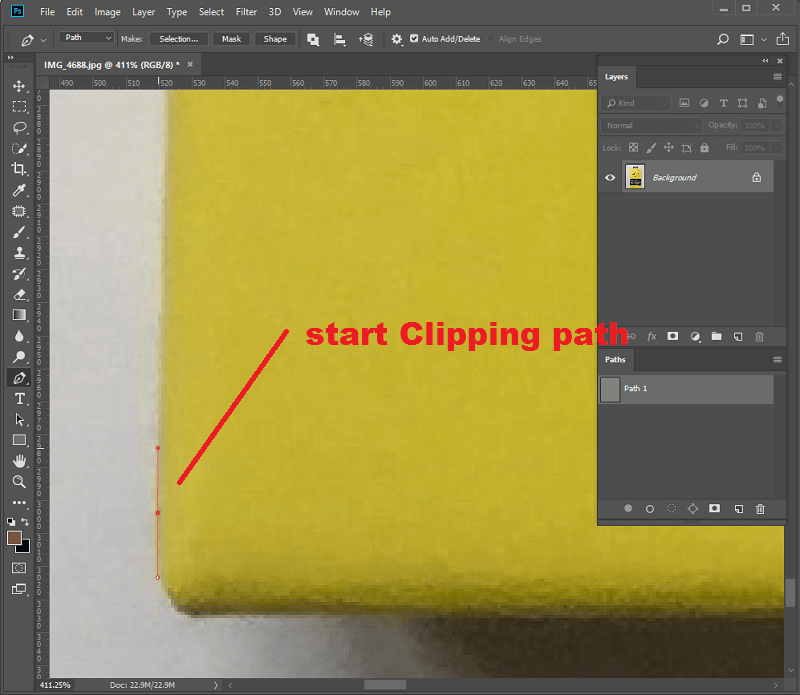Image resolution: width=800 pixels, height=695 pixels.
Task: Toggle the Background layer lock icon
Action: [x=756, y=177]
